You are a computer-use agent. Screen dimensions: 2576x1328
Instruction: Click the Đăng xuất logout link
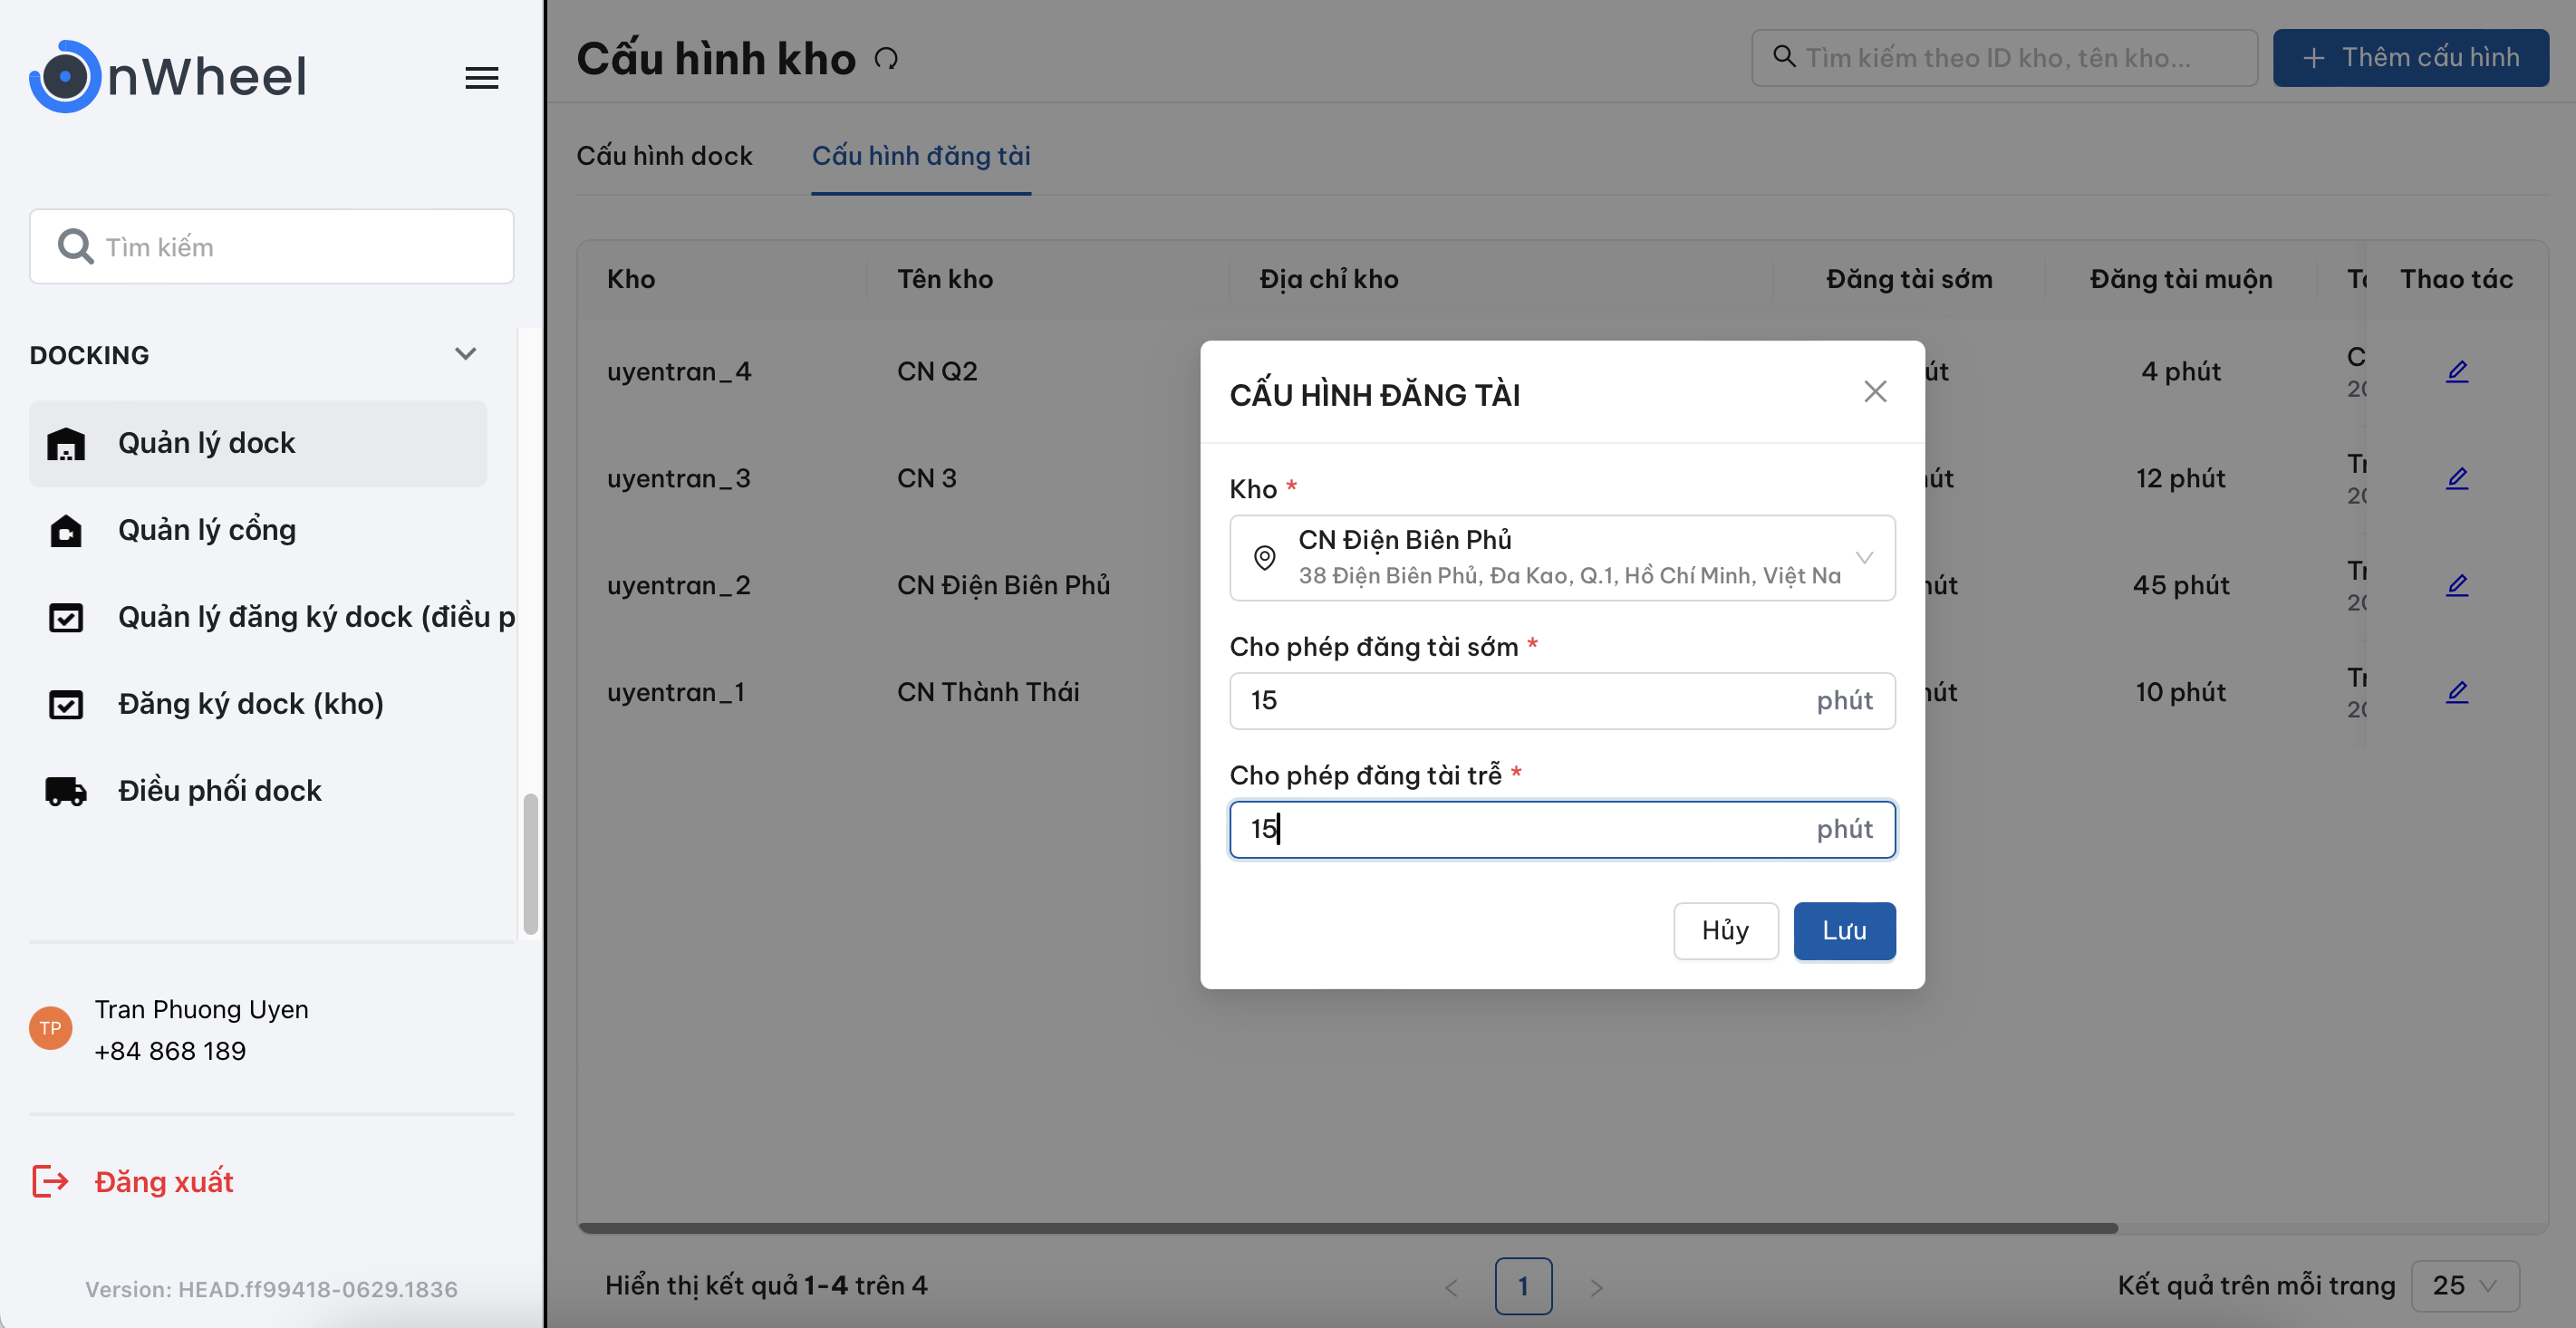click(164, 1181)
